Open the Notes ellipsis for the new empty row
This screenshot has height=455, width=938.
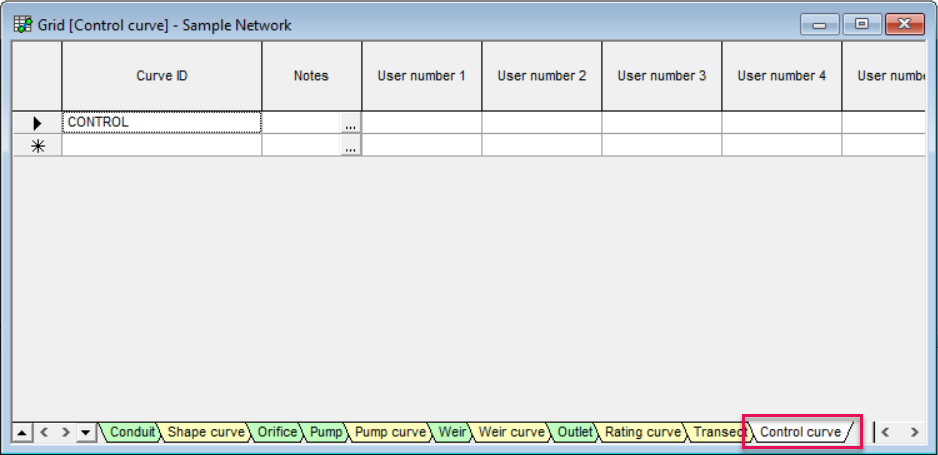click(x=351, y=146)
